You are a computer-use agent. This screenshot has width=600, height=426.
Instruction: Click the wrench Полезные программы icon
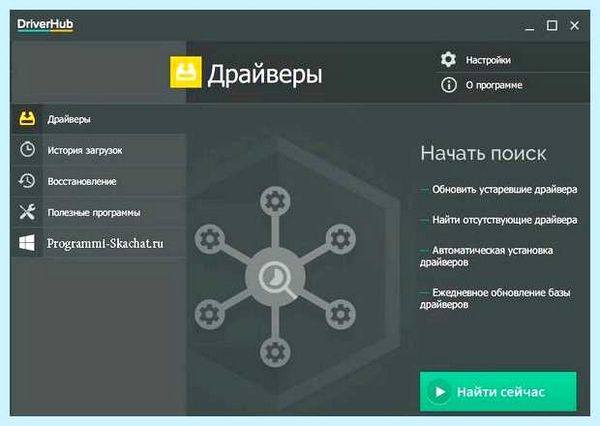click(27, 212)
